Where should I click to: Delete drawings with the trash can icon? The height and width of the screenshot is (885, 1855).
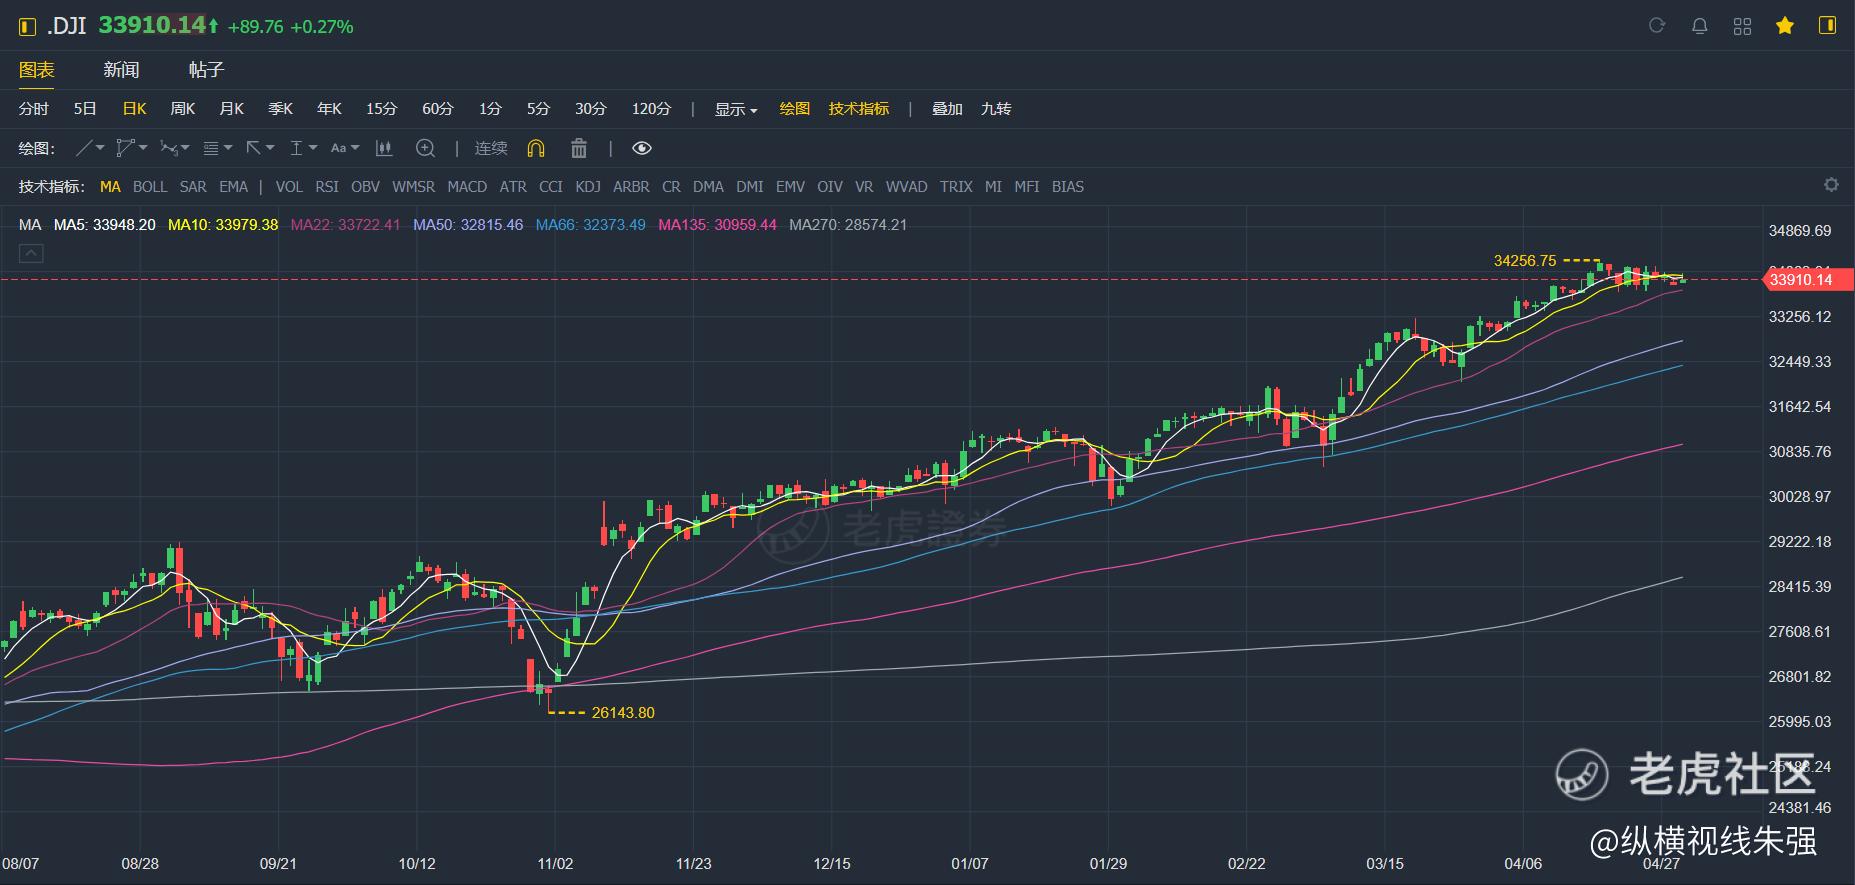click(x=579, y=148)
